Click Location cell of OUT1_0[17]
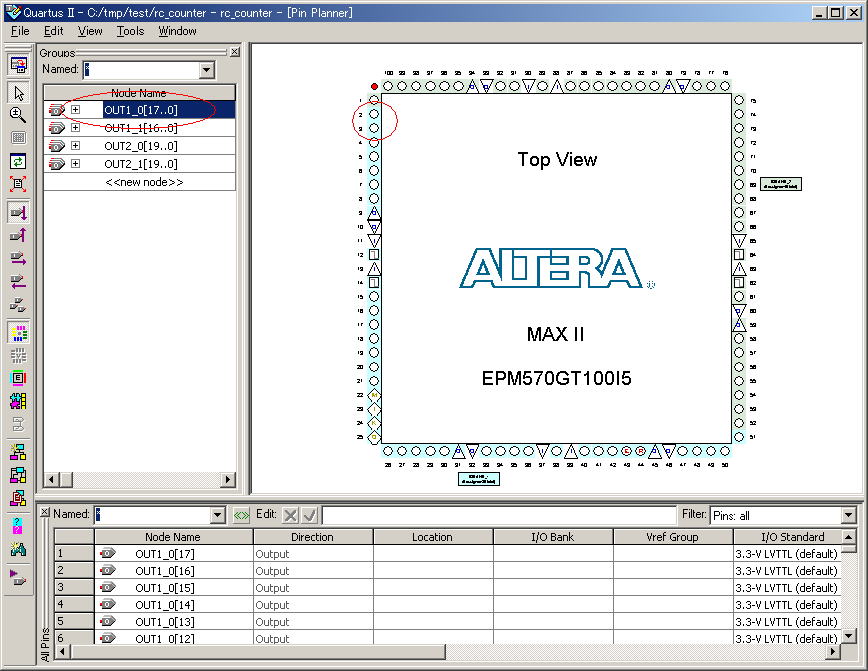Image resolution: width=868 pixels, height=671 pixels. coord(433,554)
